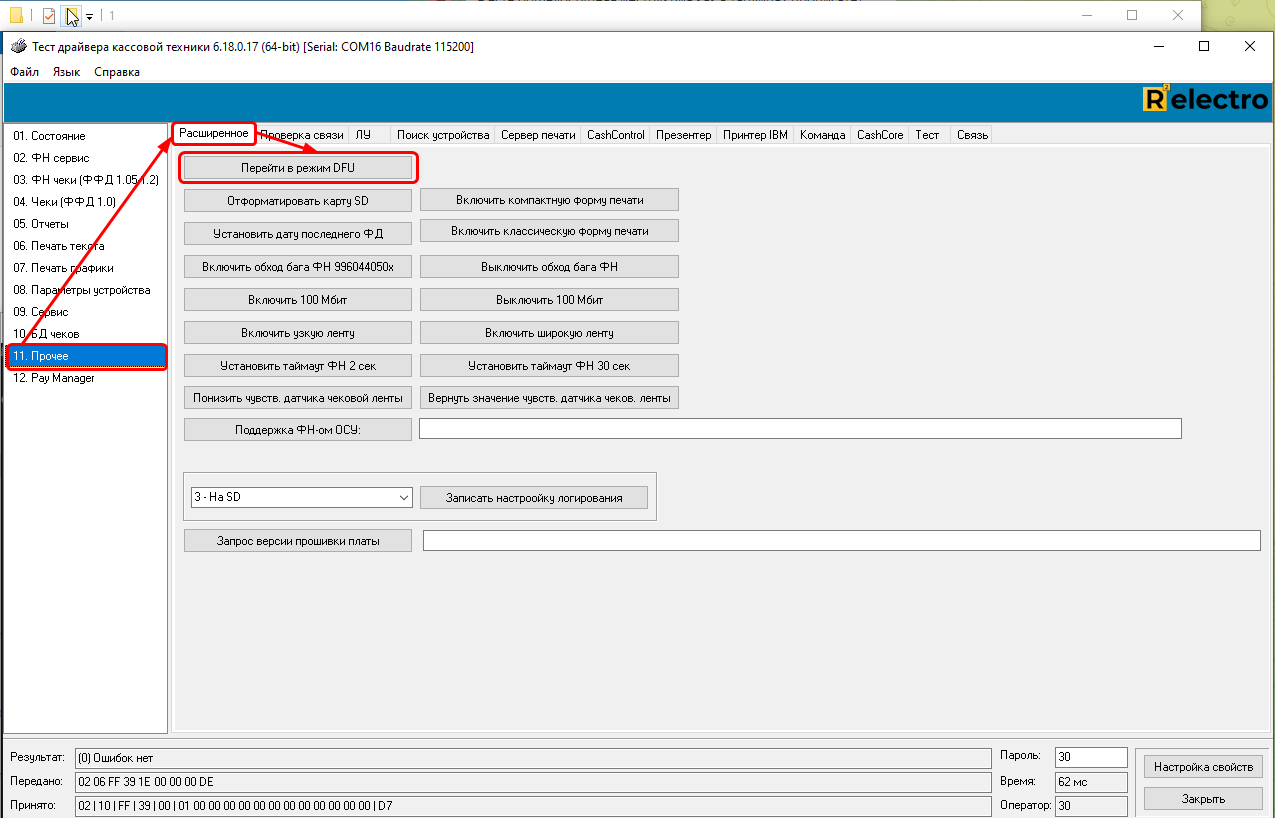Click the Properties checkmark icon in Explorer toolbar
The height and width of the screenshot is (818, 1275).
48,15
